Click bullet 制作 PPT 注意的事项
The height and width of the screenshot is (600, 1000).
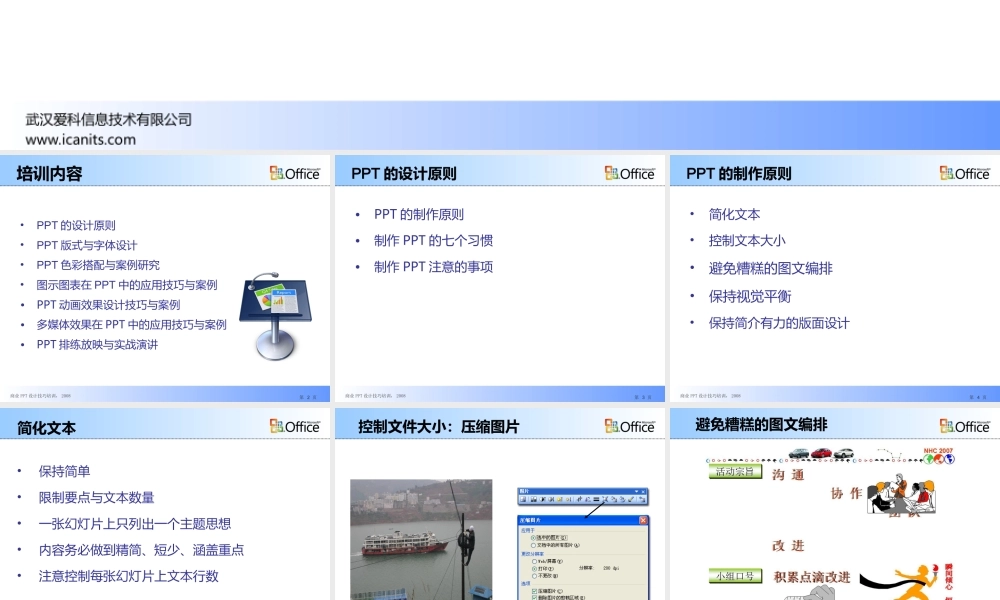(434, 267)
